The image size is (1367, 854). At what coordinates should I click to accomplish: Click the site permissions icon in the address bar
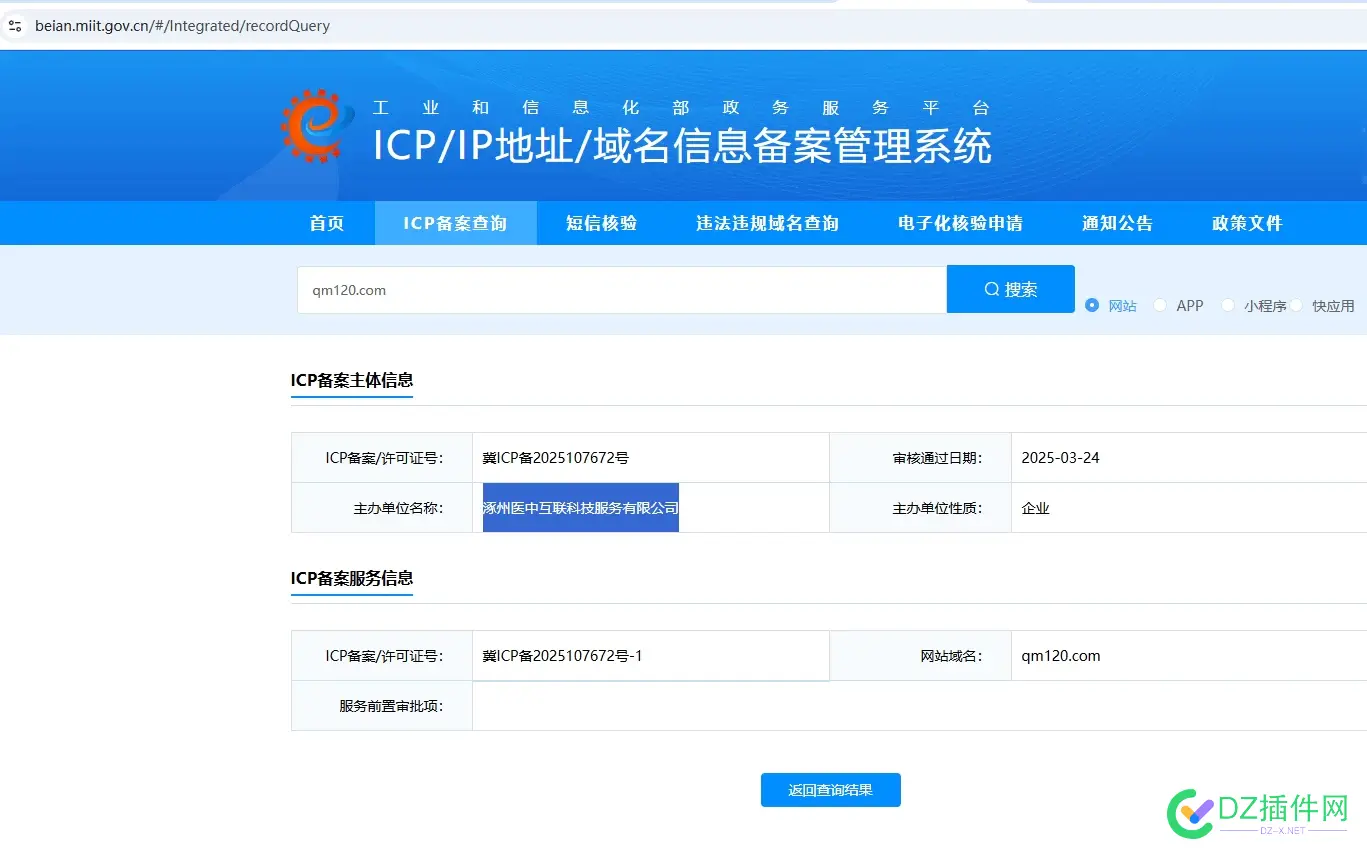click(x=15, y=26)
